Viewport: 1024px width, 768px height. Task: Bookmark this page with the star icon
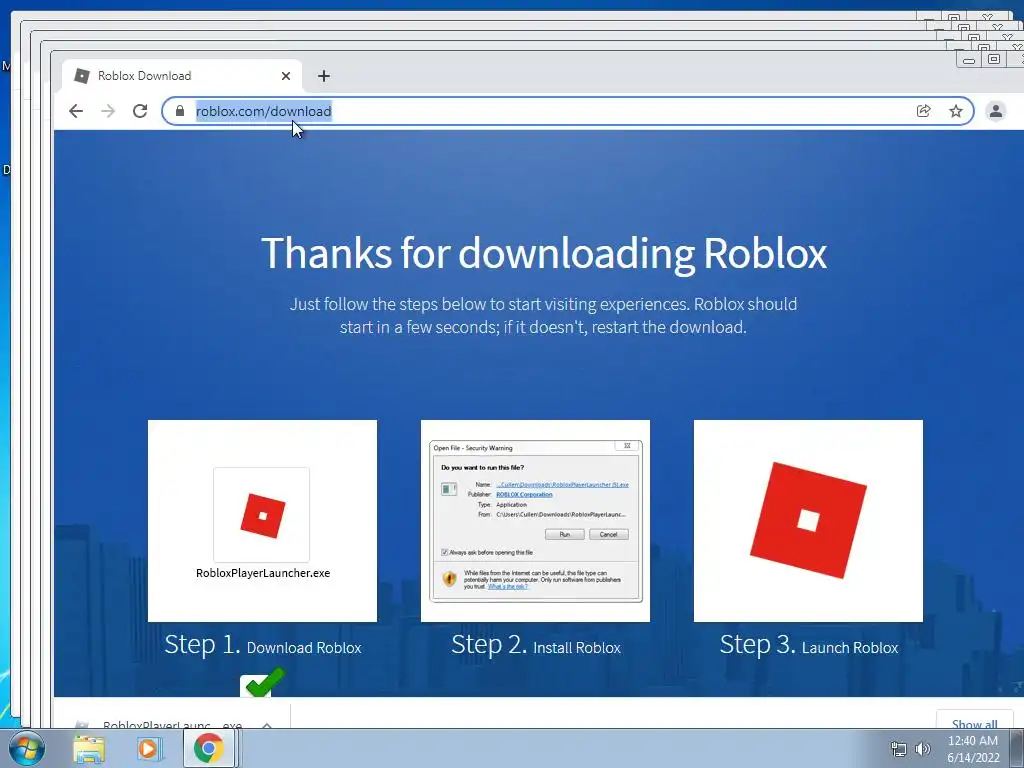(956, 111)
